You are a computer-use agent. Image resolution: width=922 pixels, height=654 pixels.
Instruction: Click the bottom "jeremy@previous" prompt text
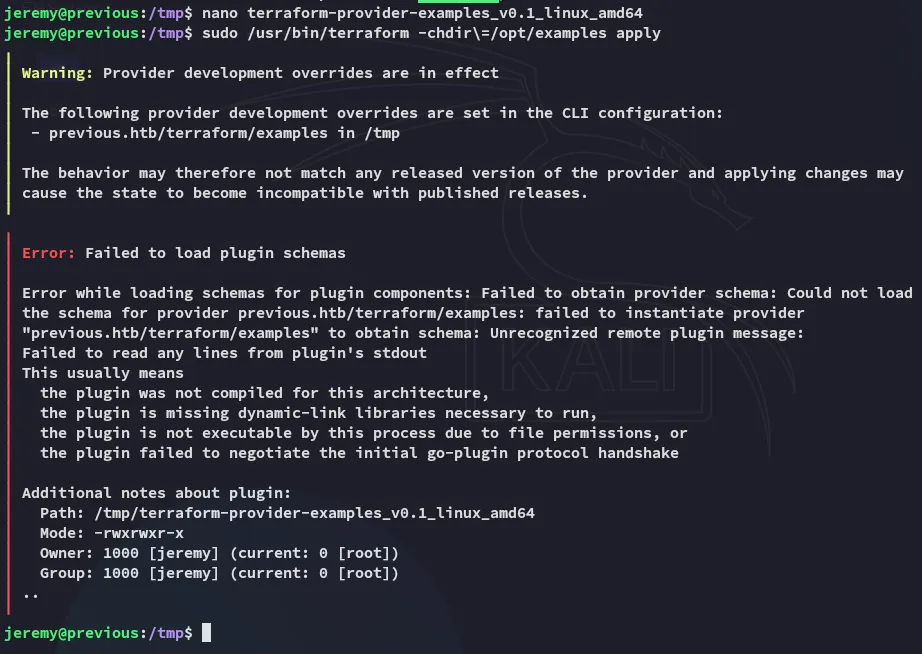tap(71, 633)
